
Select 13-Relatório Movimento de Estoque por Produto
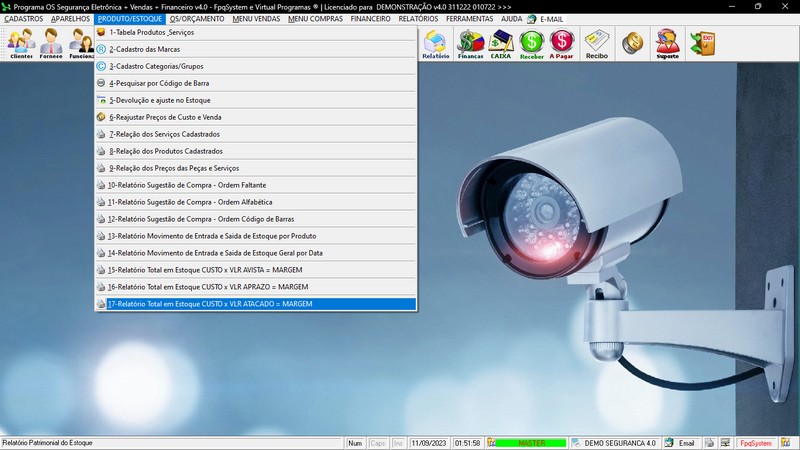[x=256, y=236]
